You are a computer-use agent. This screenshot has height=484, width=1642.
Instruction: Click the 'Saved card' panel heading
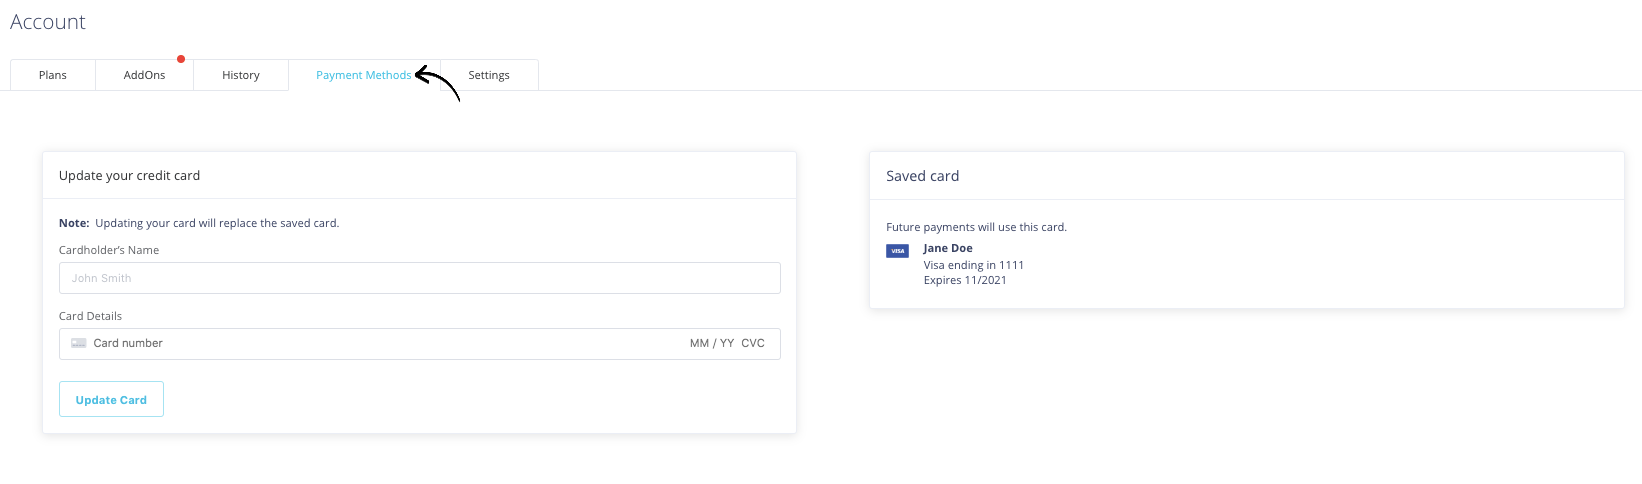point(923,176)
